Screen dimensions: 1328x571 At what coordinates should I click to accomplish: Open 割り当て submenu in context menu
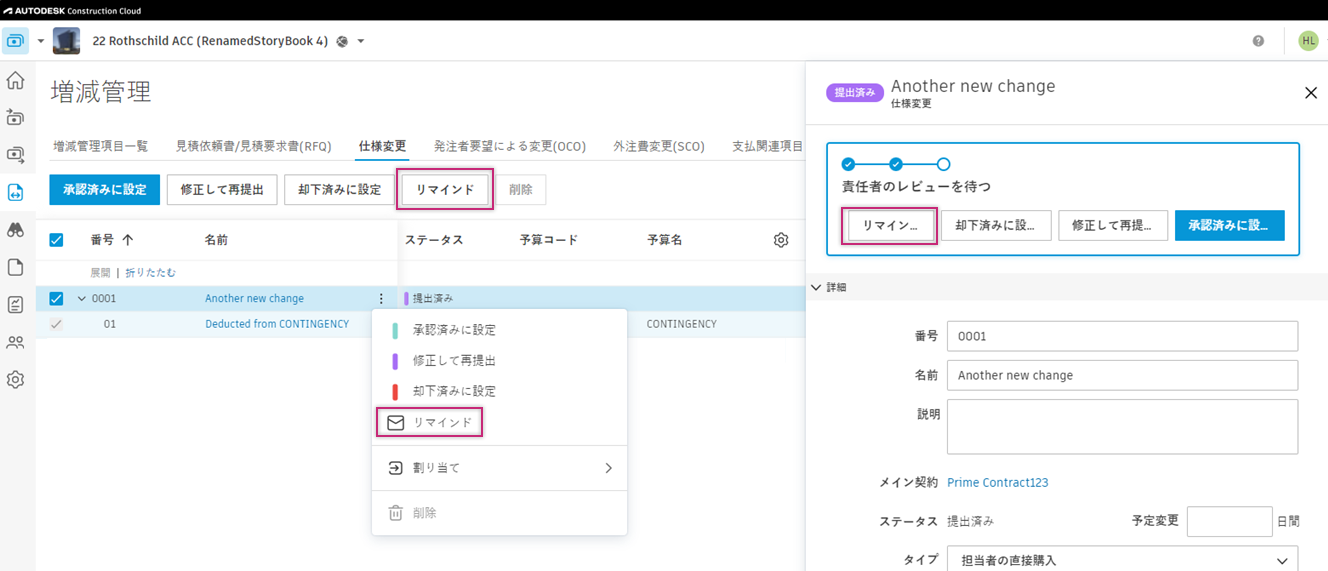pos(499,468)
